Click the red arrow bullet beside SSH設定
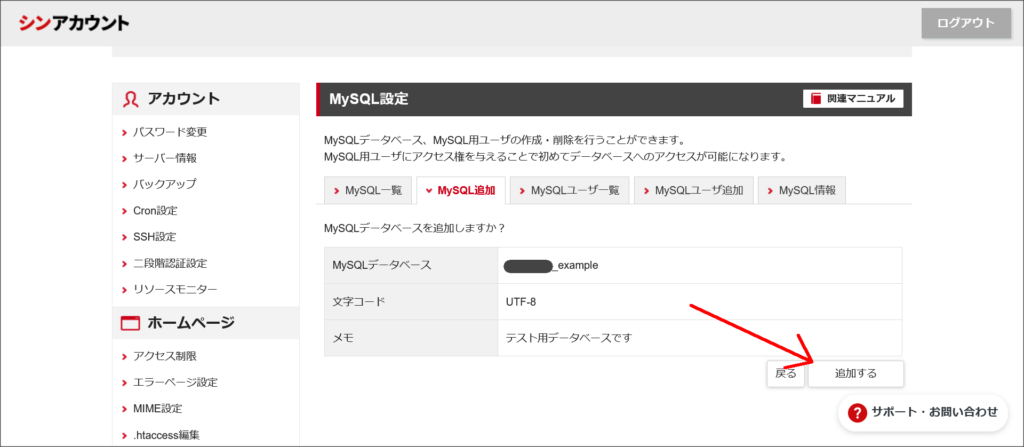 124,238
